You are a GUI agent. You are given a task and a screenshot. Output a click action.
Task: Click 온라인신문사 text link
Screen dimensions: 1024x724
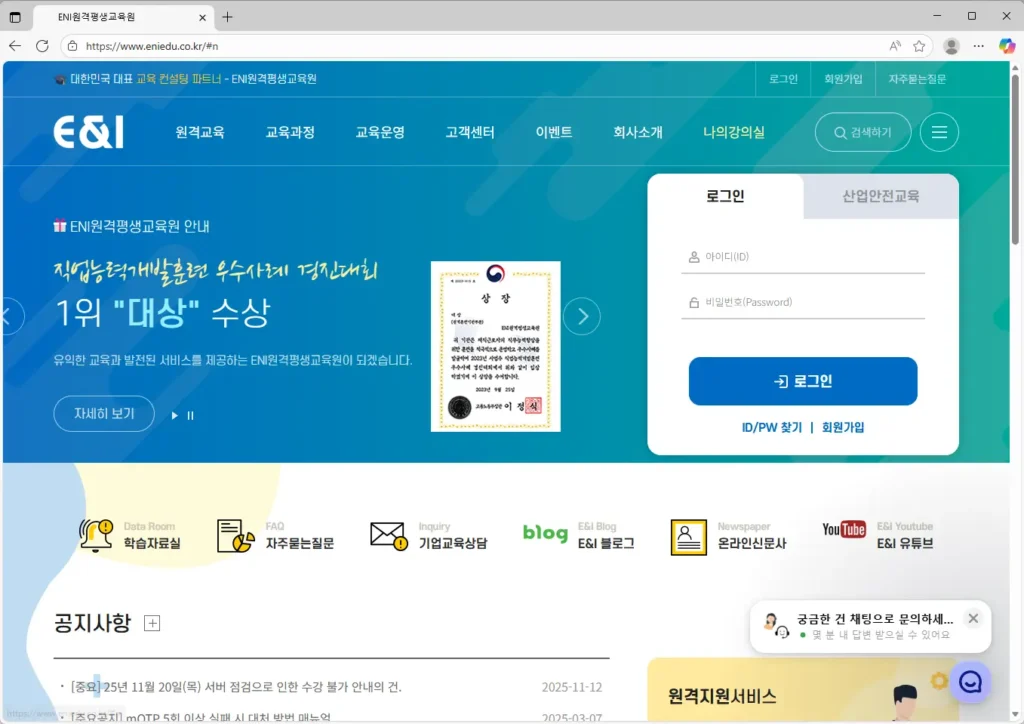[x=752, y=543]
